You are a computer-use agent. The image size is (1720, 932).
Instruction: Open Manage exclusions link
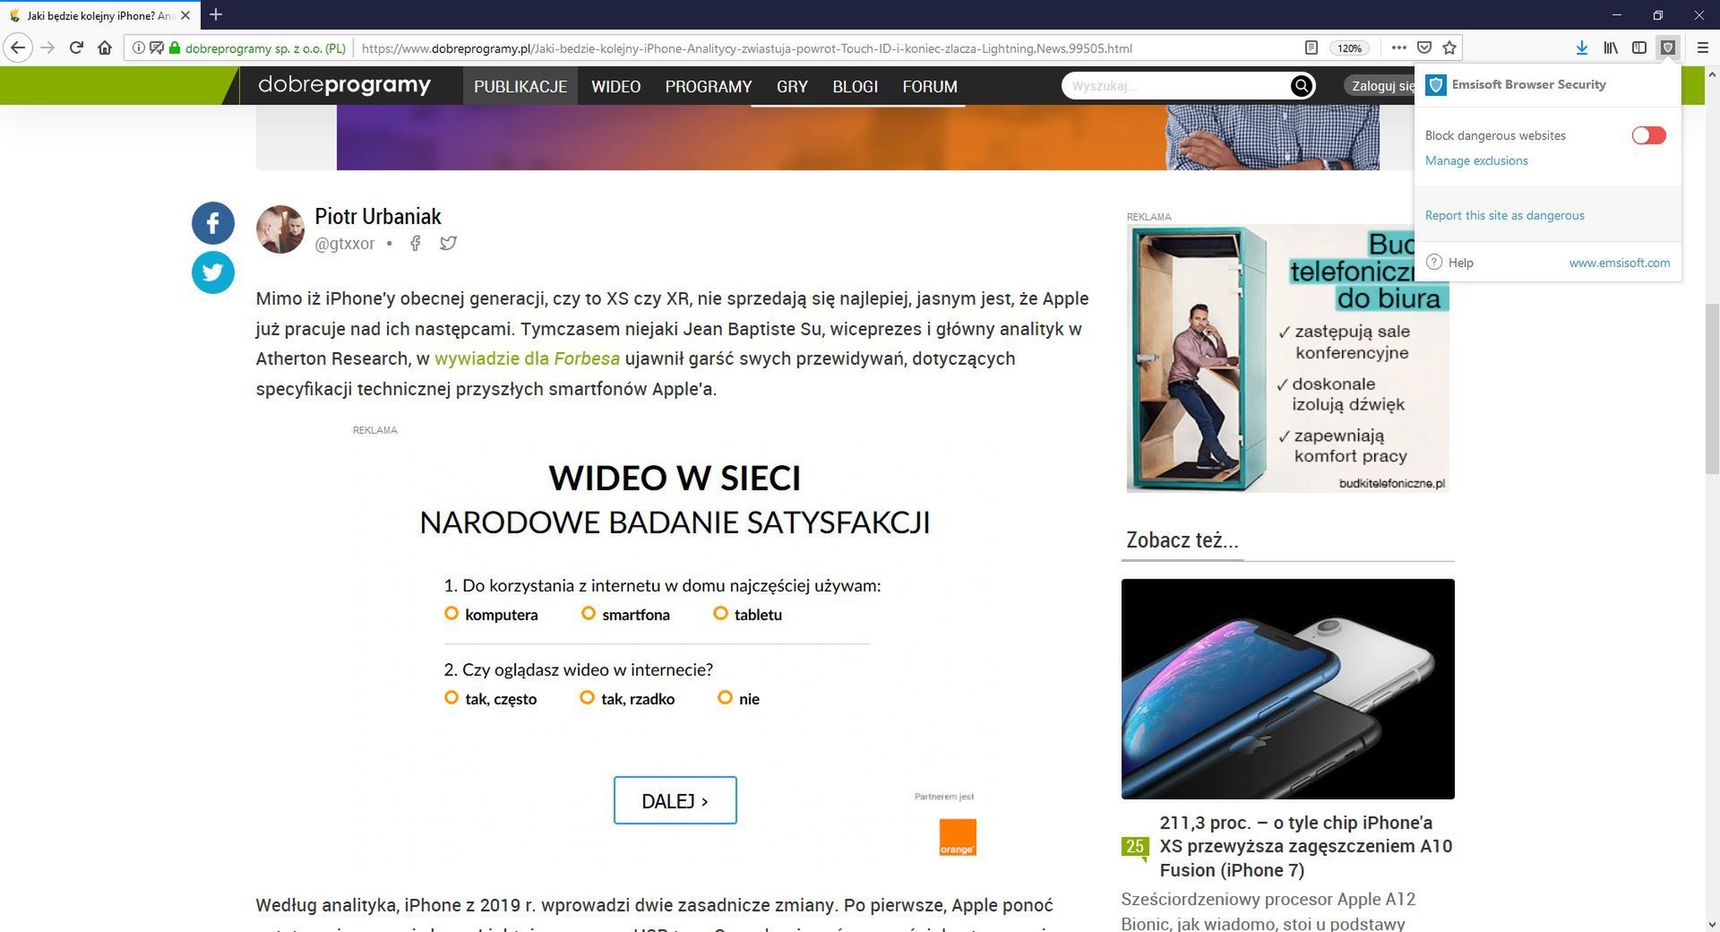(x=1476, y=161)
